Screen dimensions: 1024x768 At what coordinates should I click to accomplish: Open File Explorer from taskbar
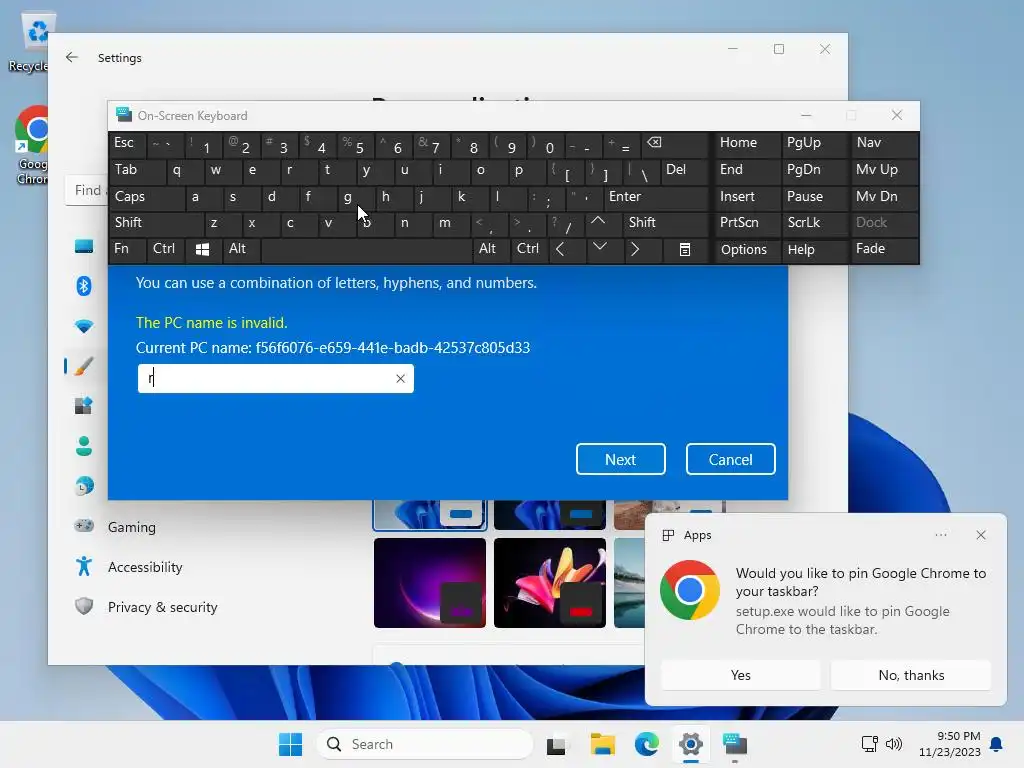pos(602,744)
